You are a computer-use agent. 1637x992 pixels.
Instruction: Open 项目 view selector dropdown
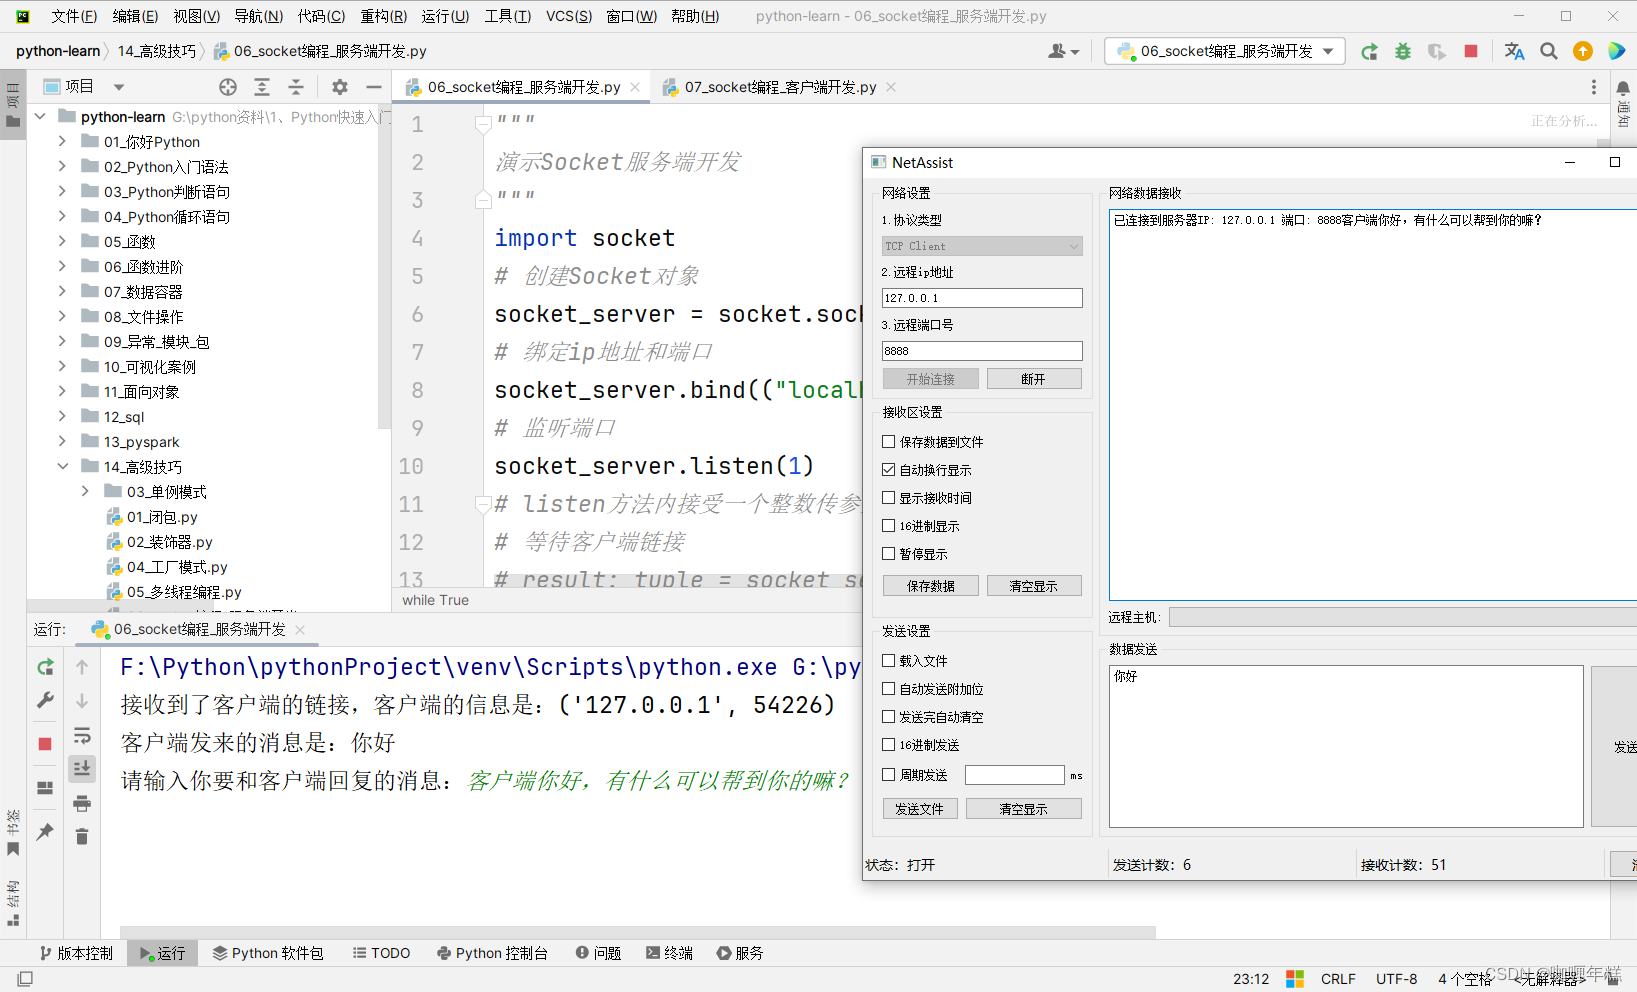pos(118,87)
